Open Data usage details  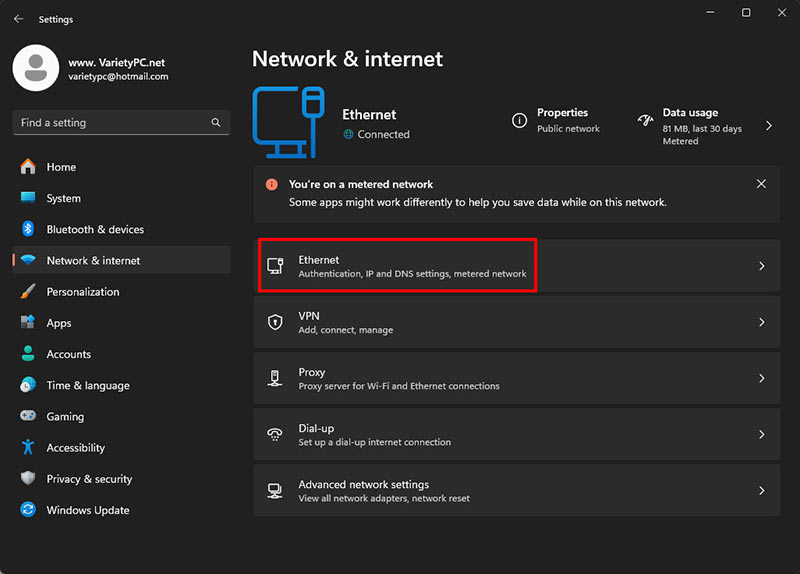coord(706,126)
